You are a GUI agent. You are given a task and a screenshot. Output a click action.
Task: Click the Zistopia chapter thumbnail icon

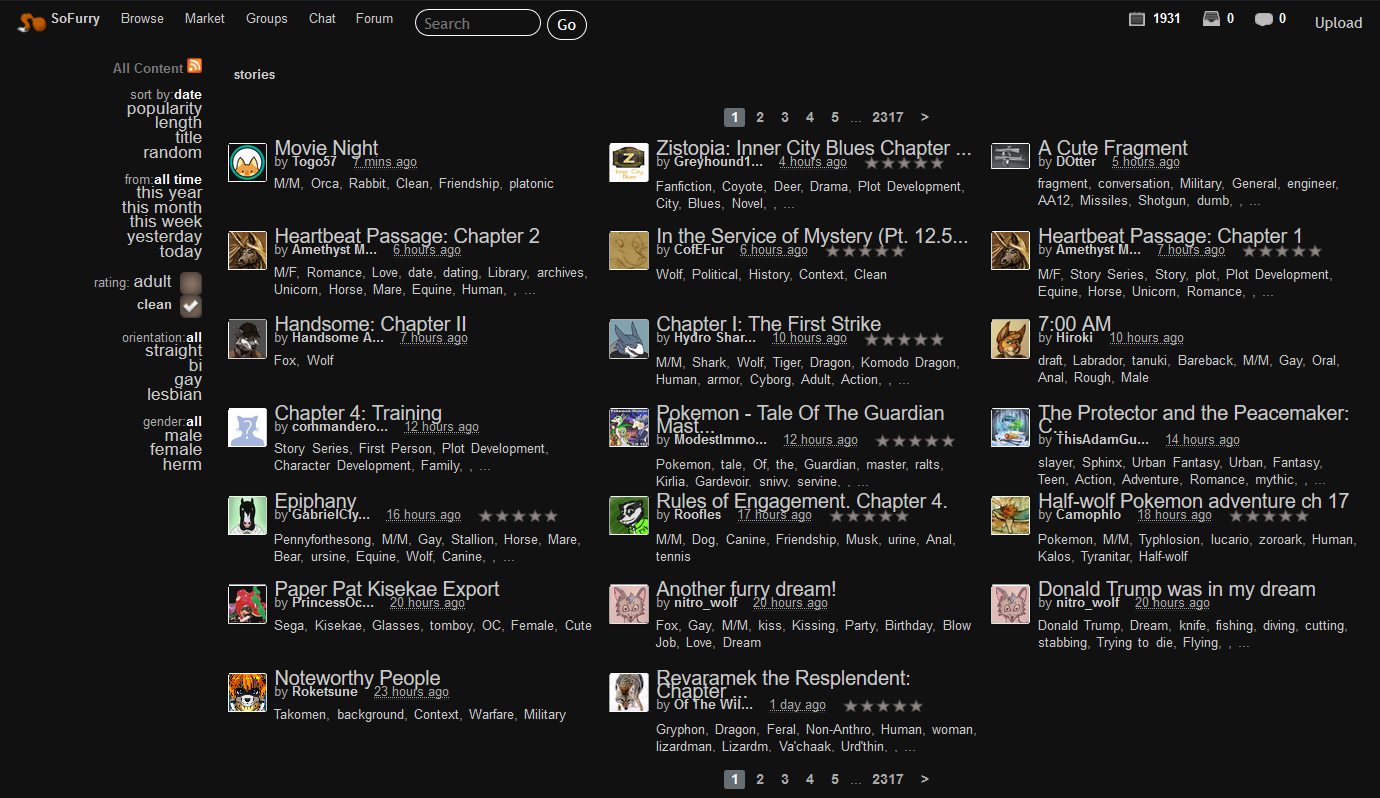pyautogui.click(x=628, y=161)
